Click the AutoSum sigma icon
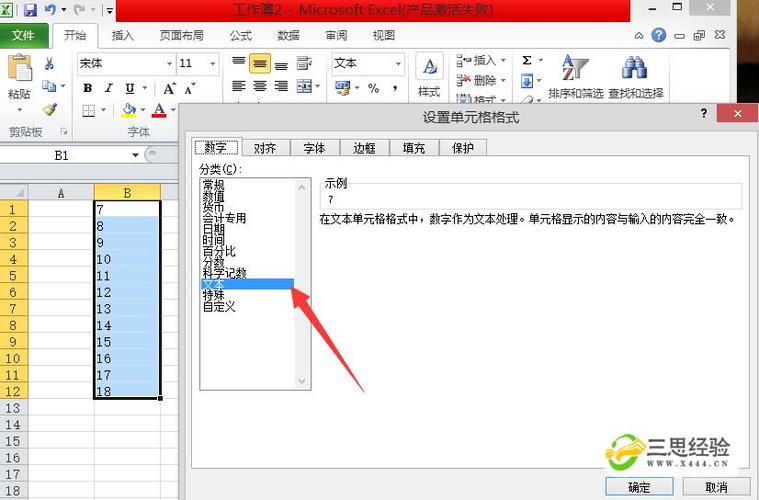 click(x=527, y=61)
